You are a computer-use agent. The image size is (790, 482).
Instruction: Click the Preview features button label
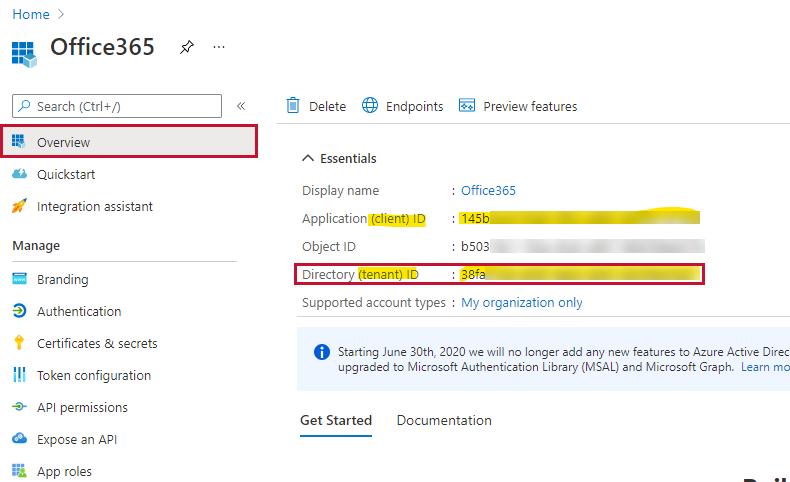coord(531,106)
